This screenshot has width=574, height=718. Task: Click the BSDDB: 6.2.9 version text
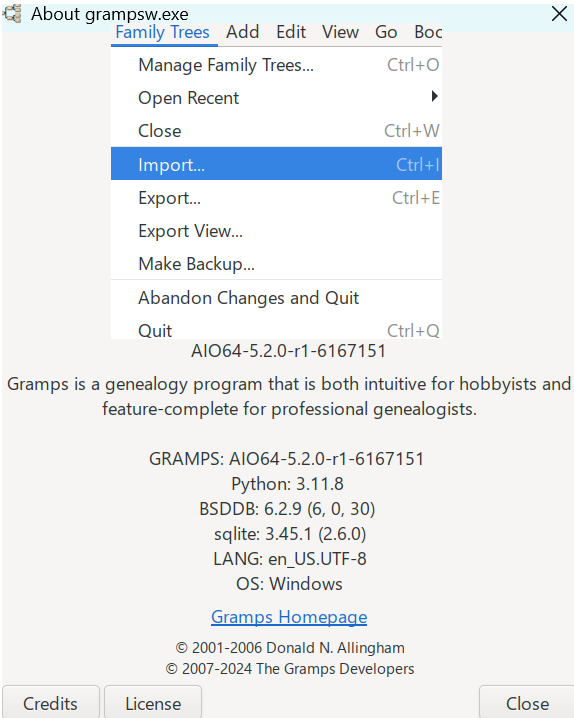coord(287,509)
